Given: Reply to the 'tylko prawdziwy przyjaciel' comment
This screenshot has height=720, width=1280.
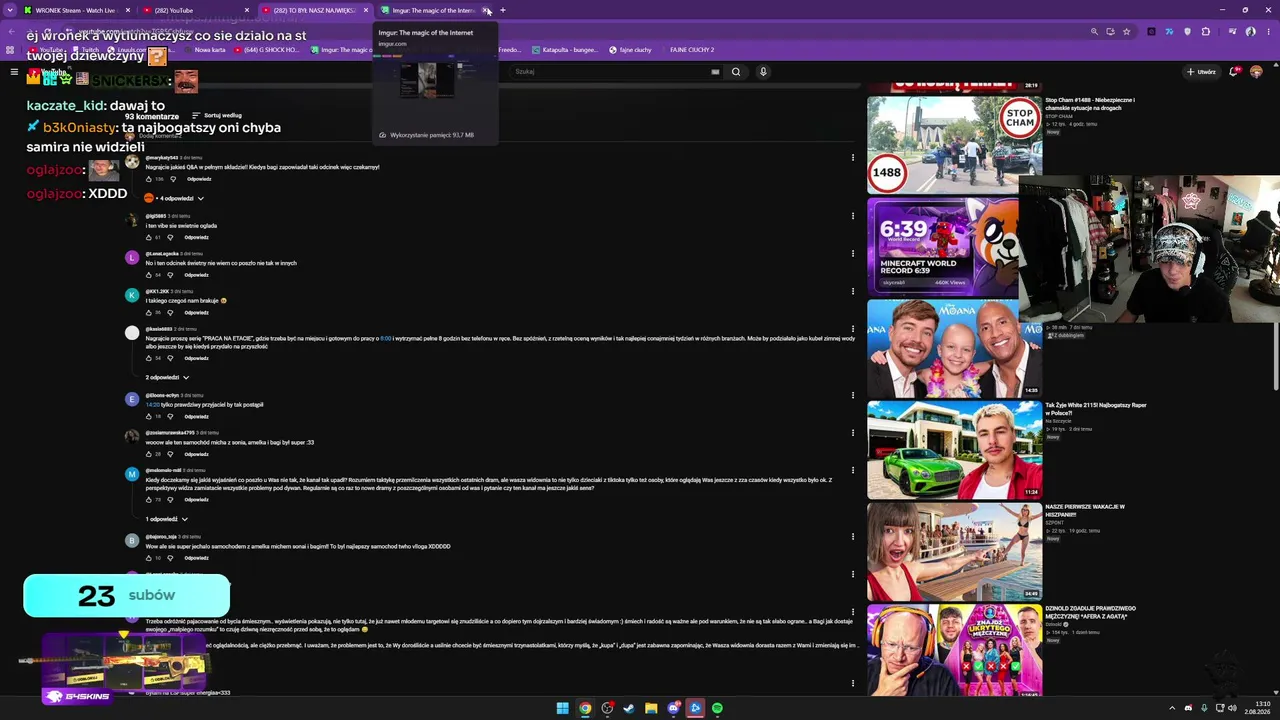Looking at the screenshot, I should tap(196, 416).
